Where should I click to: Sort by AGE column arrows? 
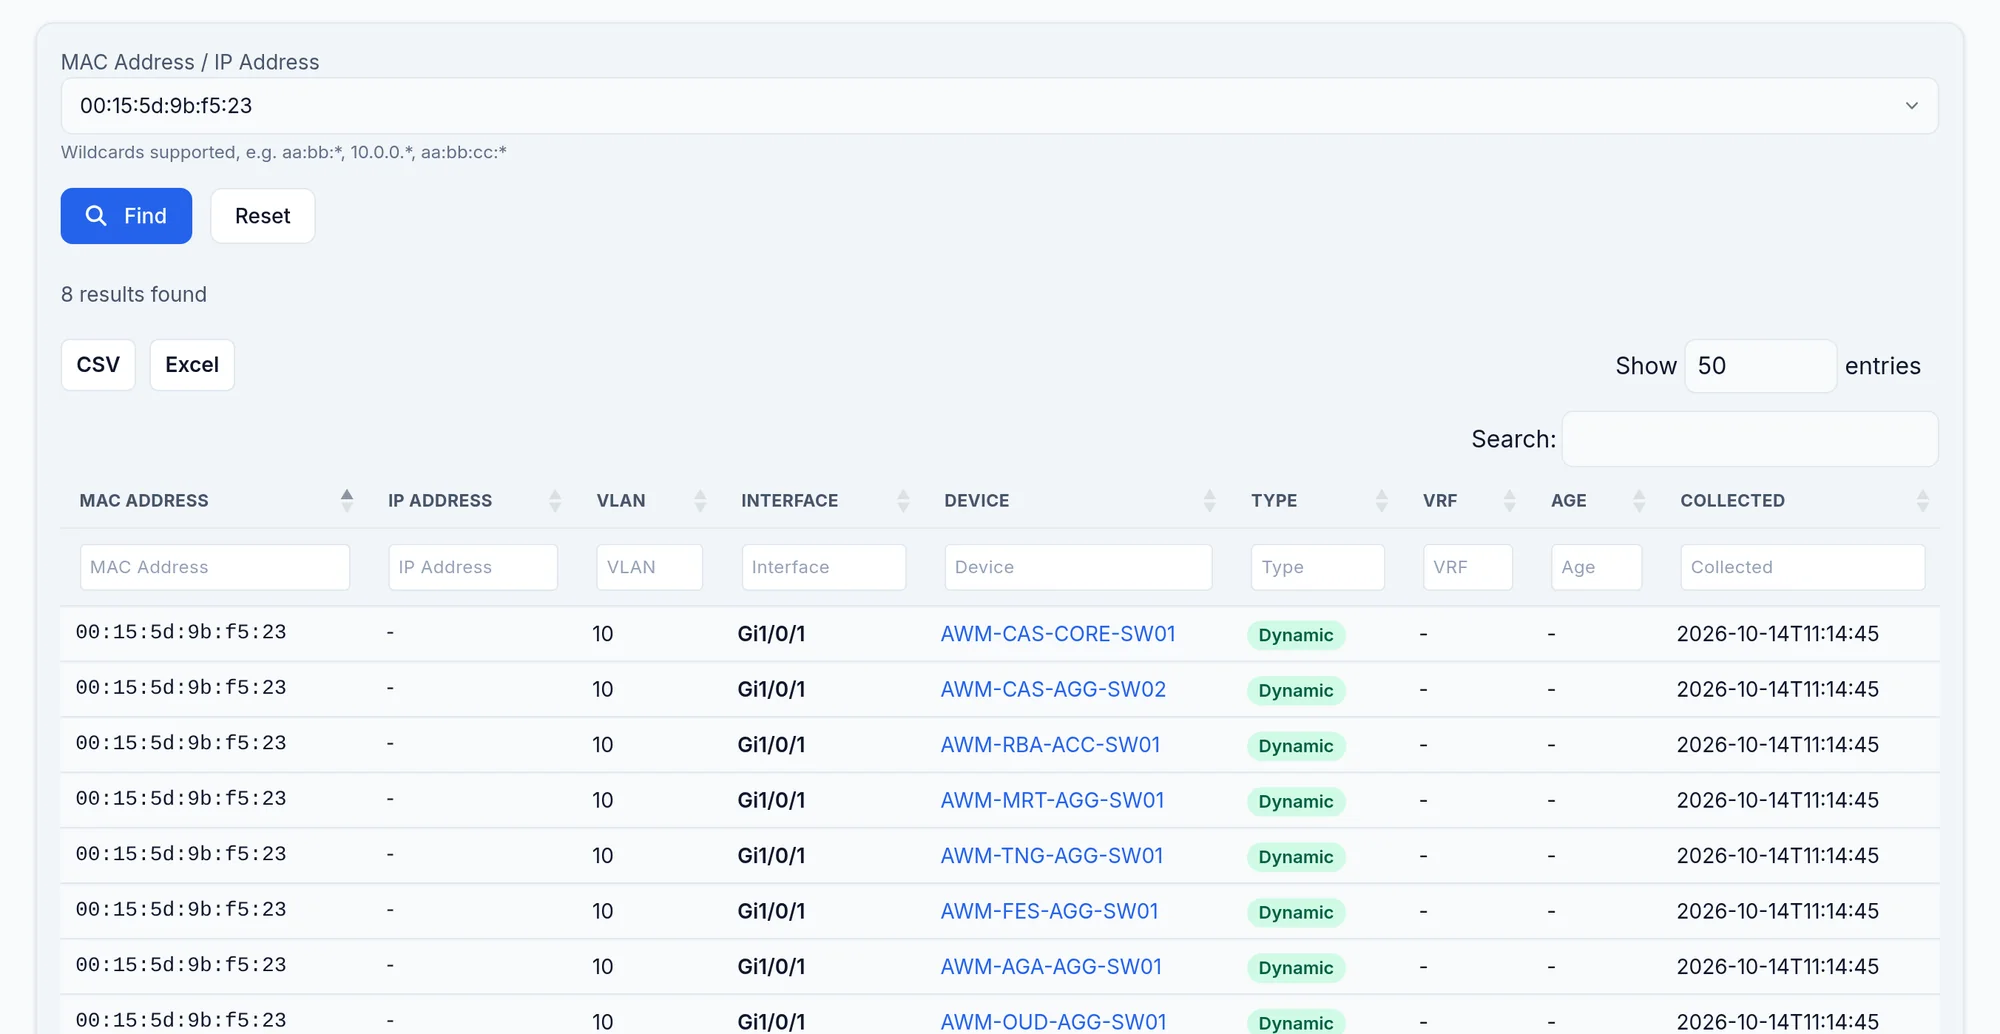[x=1638, y=500]
